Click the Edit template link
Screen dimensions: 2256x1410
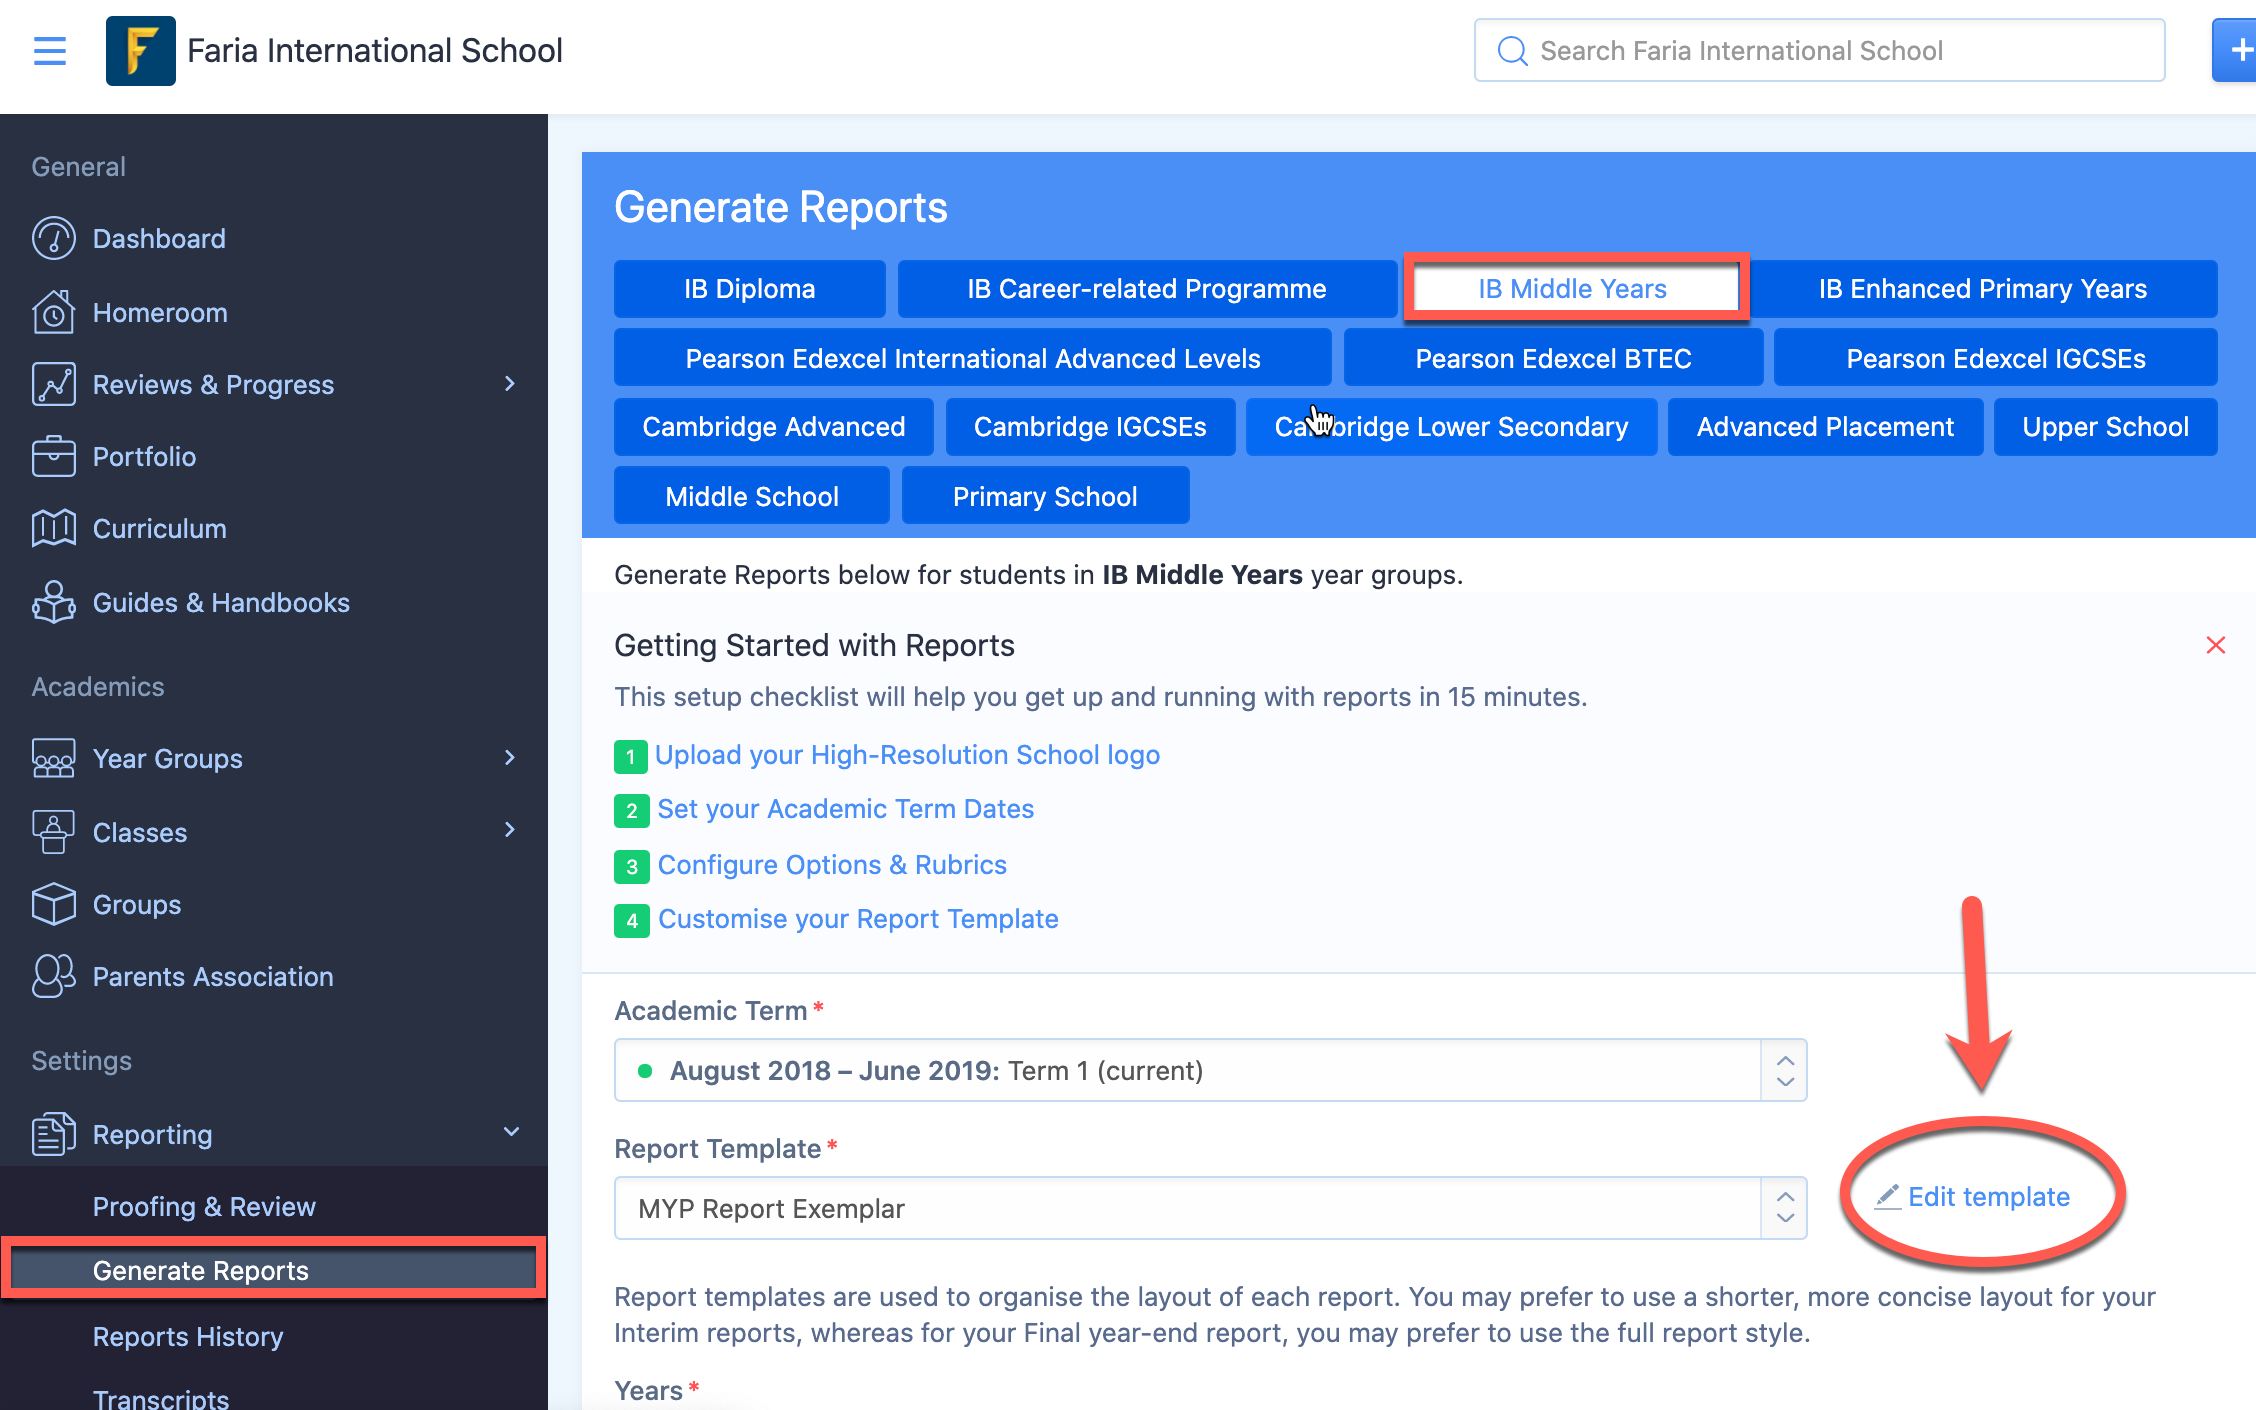(1988, 1197)
